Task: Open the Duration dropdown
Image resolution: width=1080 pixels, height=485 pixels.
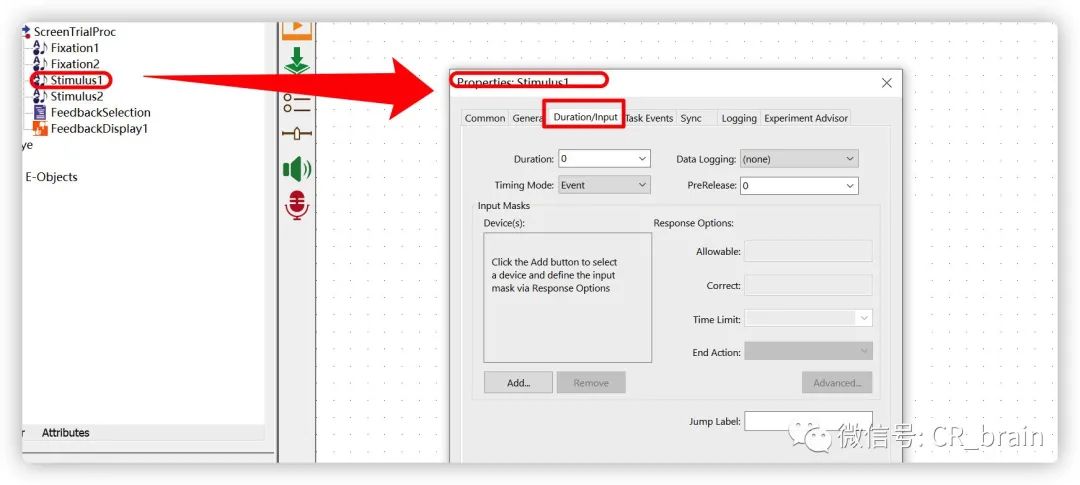Action: pos(604,158)
